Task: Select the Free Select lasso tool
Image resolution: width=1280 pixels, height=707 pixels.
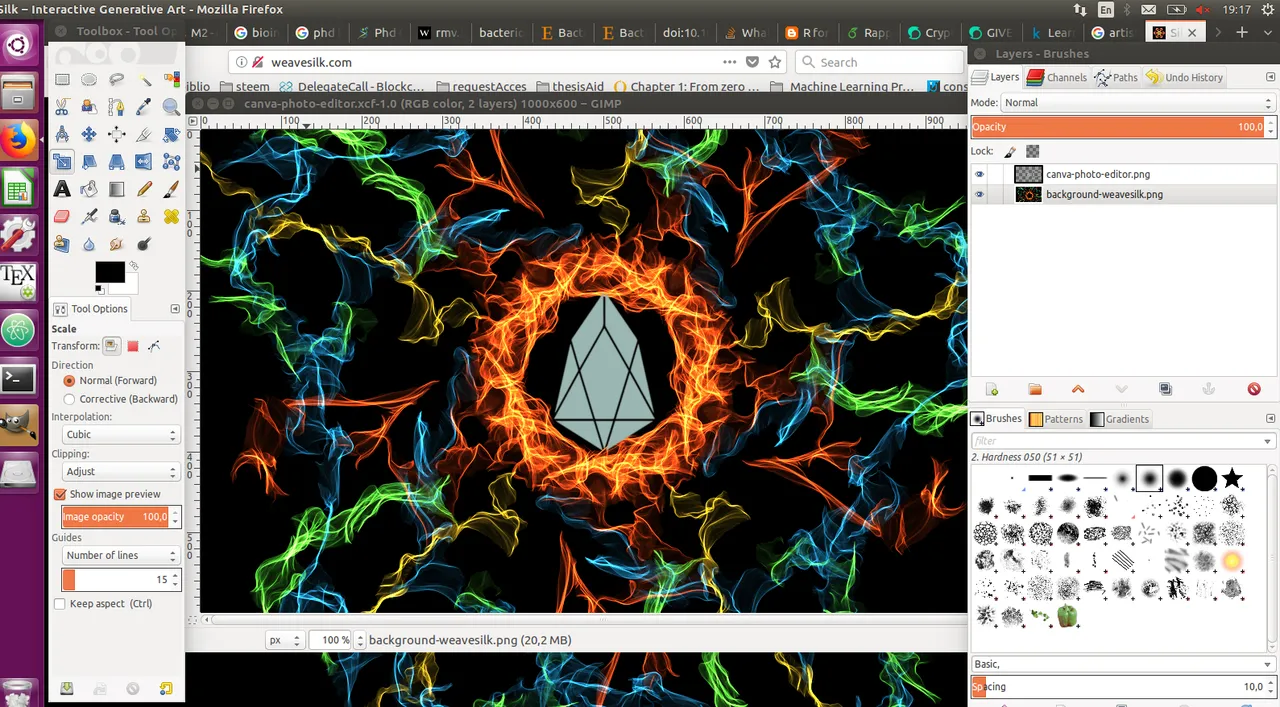Action: (x=117, y=79)
